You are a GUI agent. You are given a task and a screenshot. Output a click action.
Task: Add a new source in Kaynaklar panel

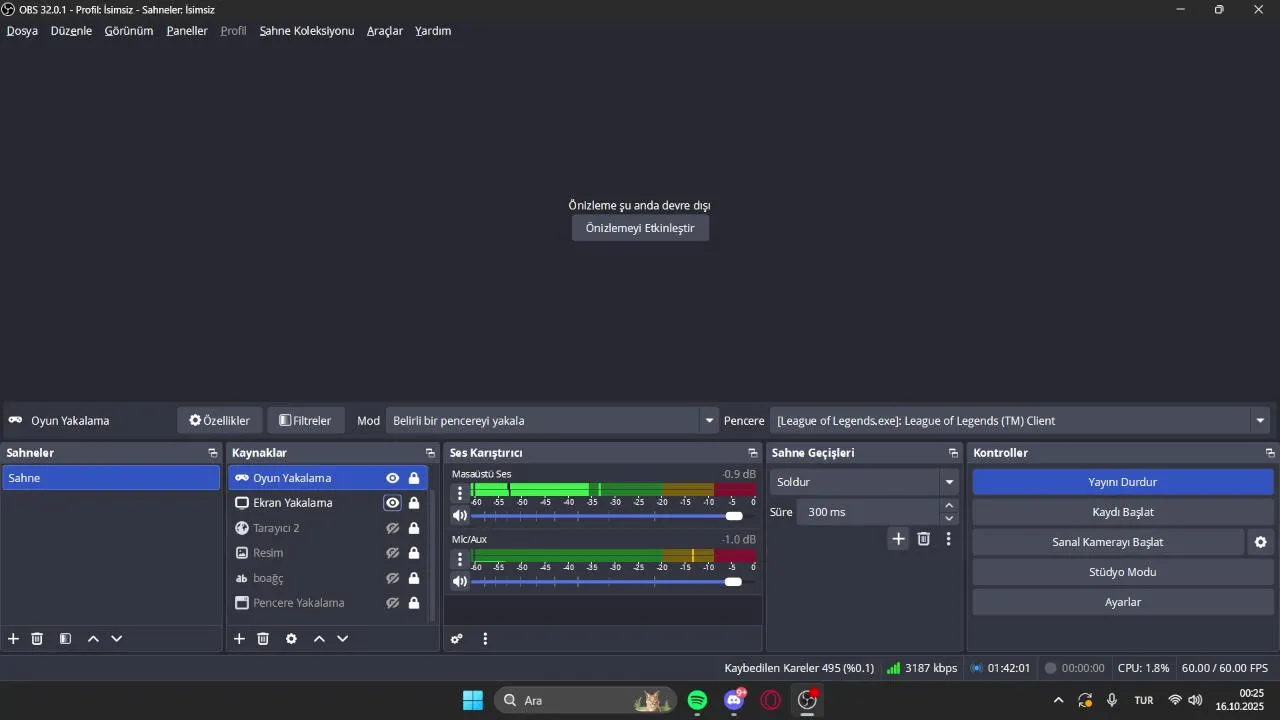pyautogui.click(x=239, y=639)
